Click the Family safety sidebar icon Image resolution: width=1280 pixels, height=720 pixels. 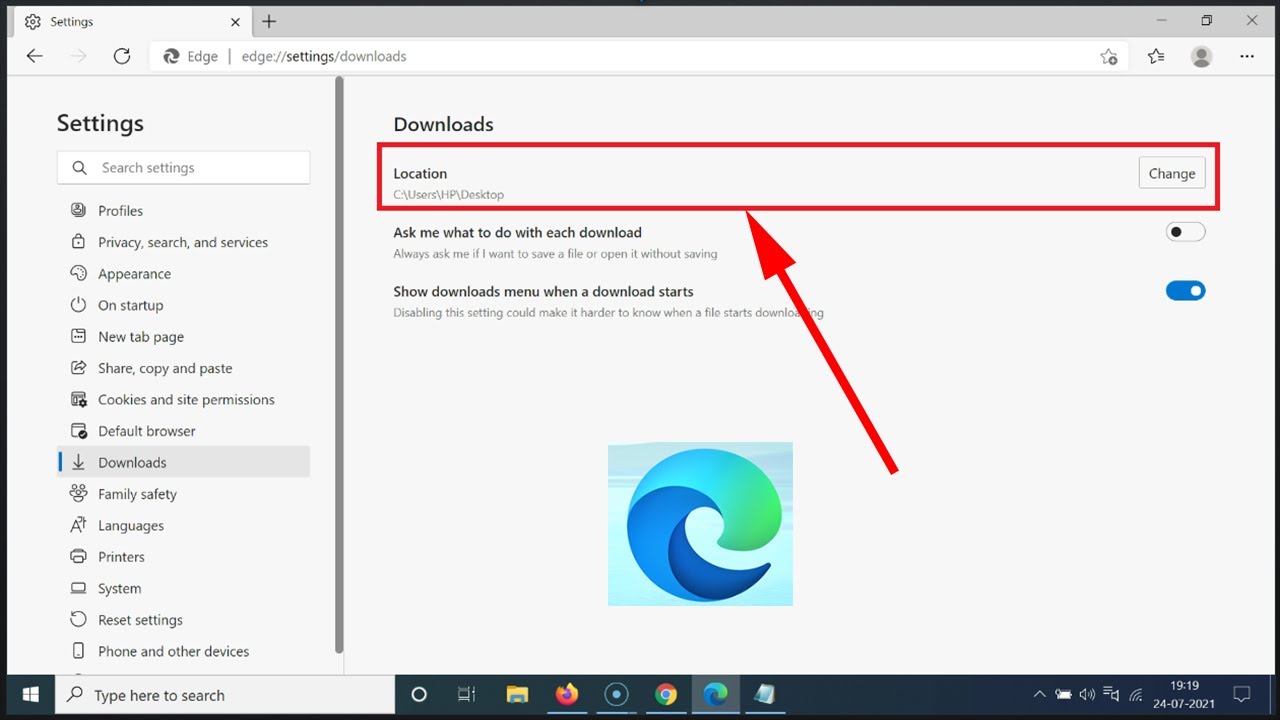(78, 493)
